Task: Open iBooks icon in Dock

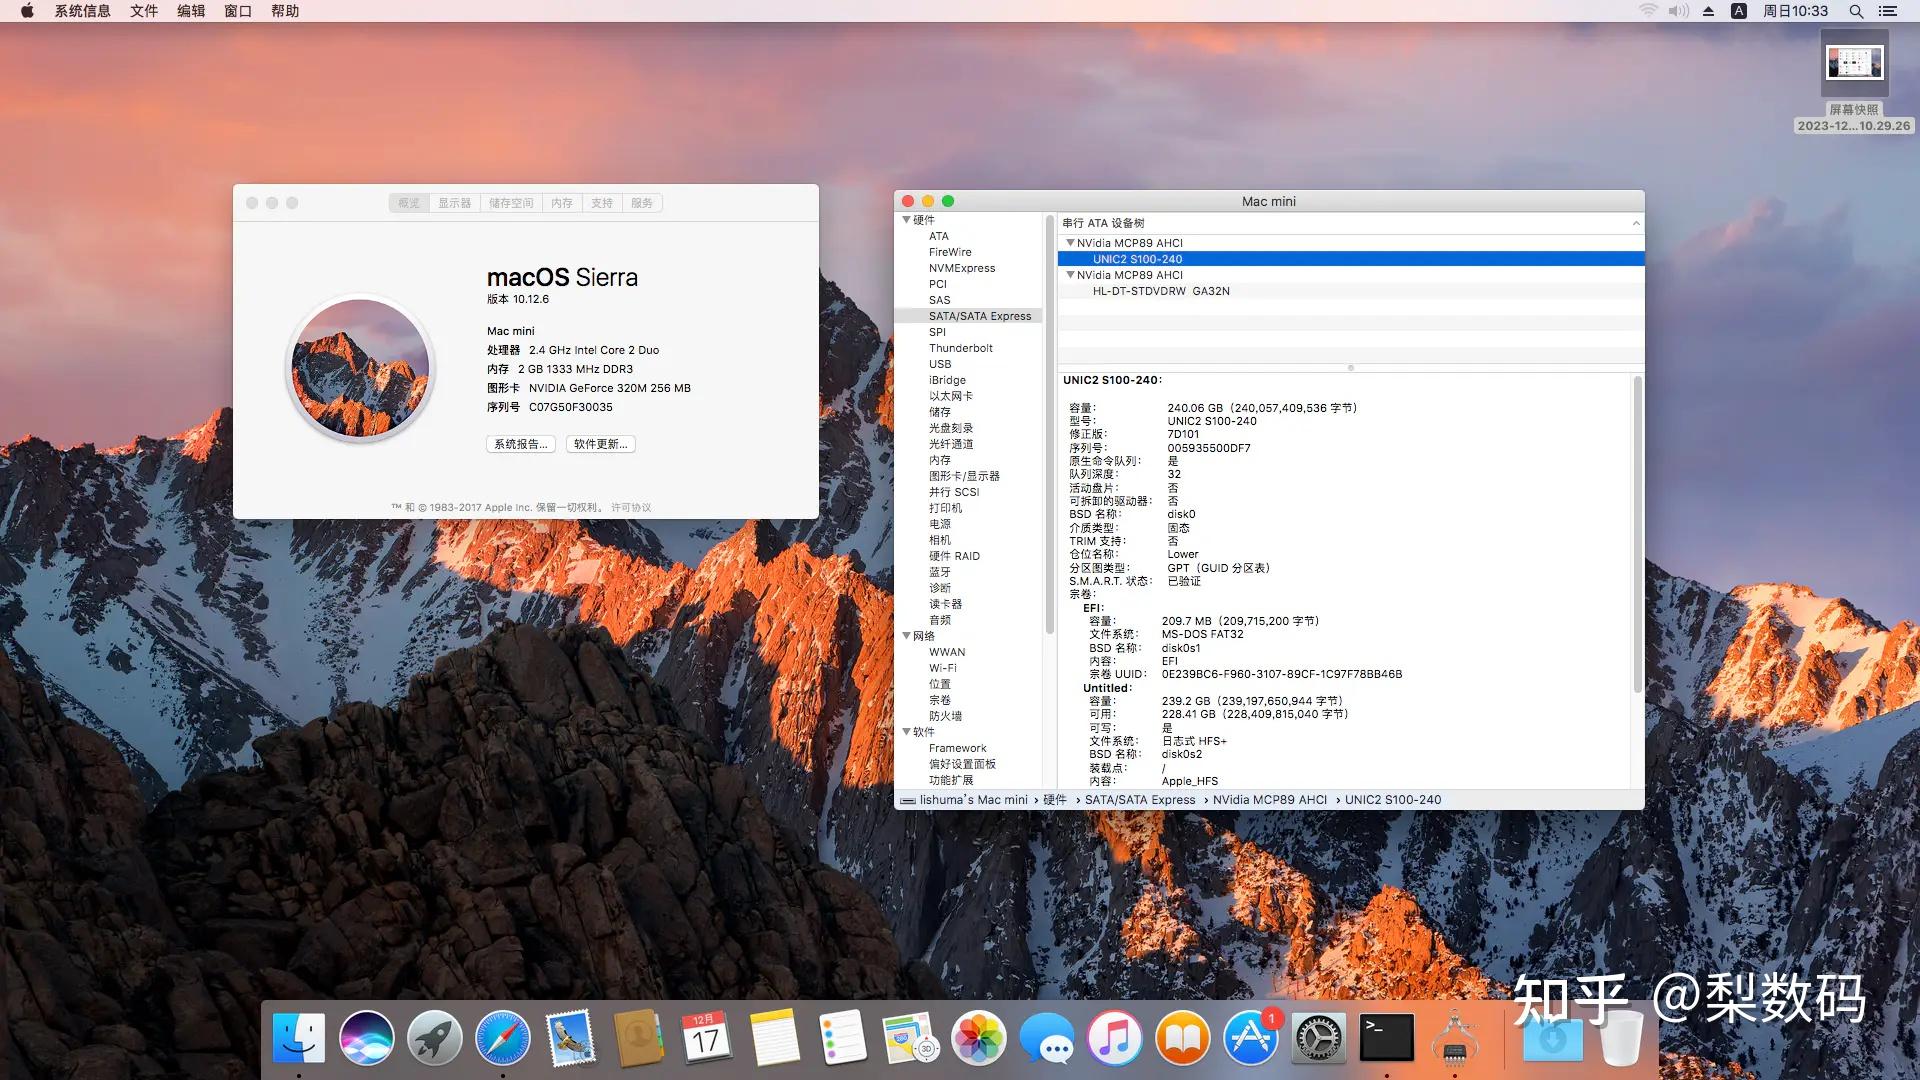Action: (x=1182, y=1038)
